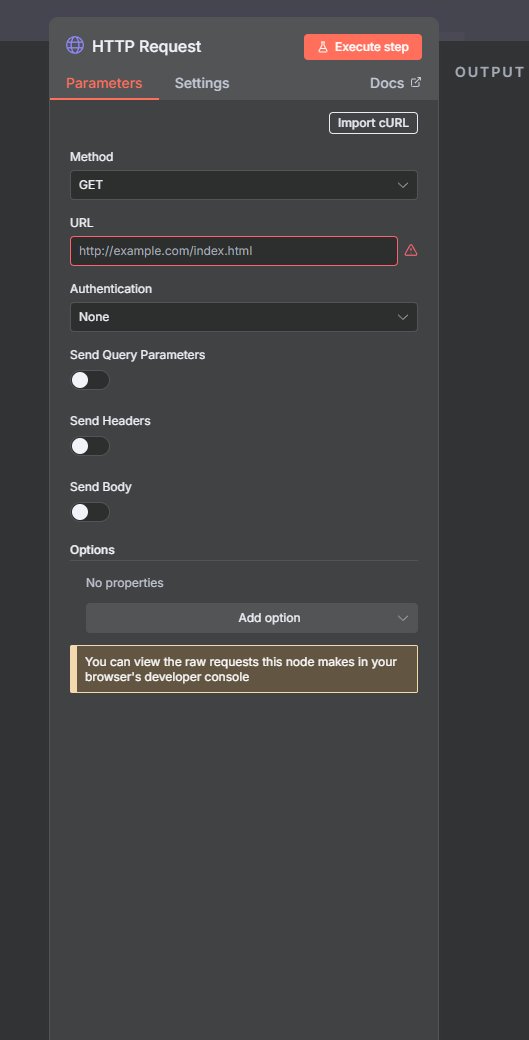This screenshot has width=529, height=1040.
Task: Switch to the Parameters tab
Action: [x=104, y=84]
